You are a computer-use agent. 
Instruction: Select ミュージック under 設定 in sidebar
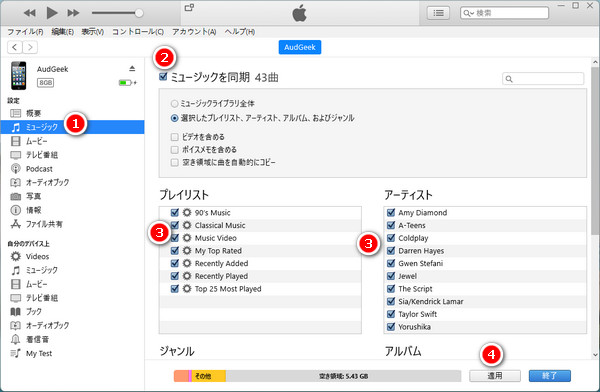point(72,127)
